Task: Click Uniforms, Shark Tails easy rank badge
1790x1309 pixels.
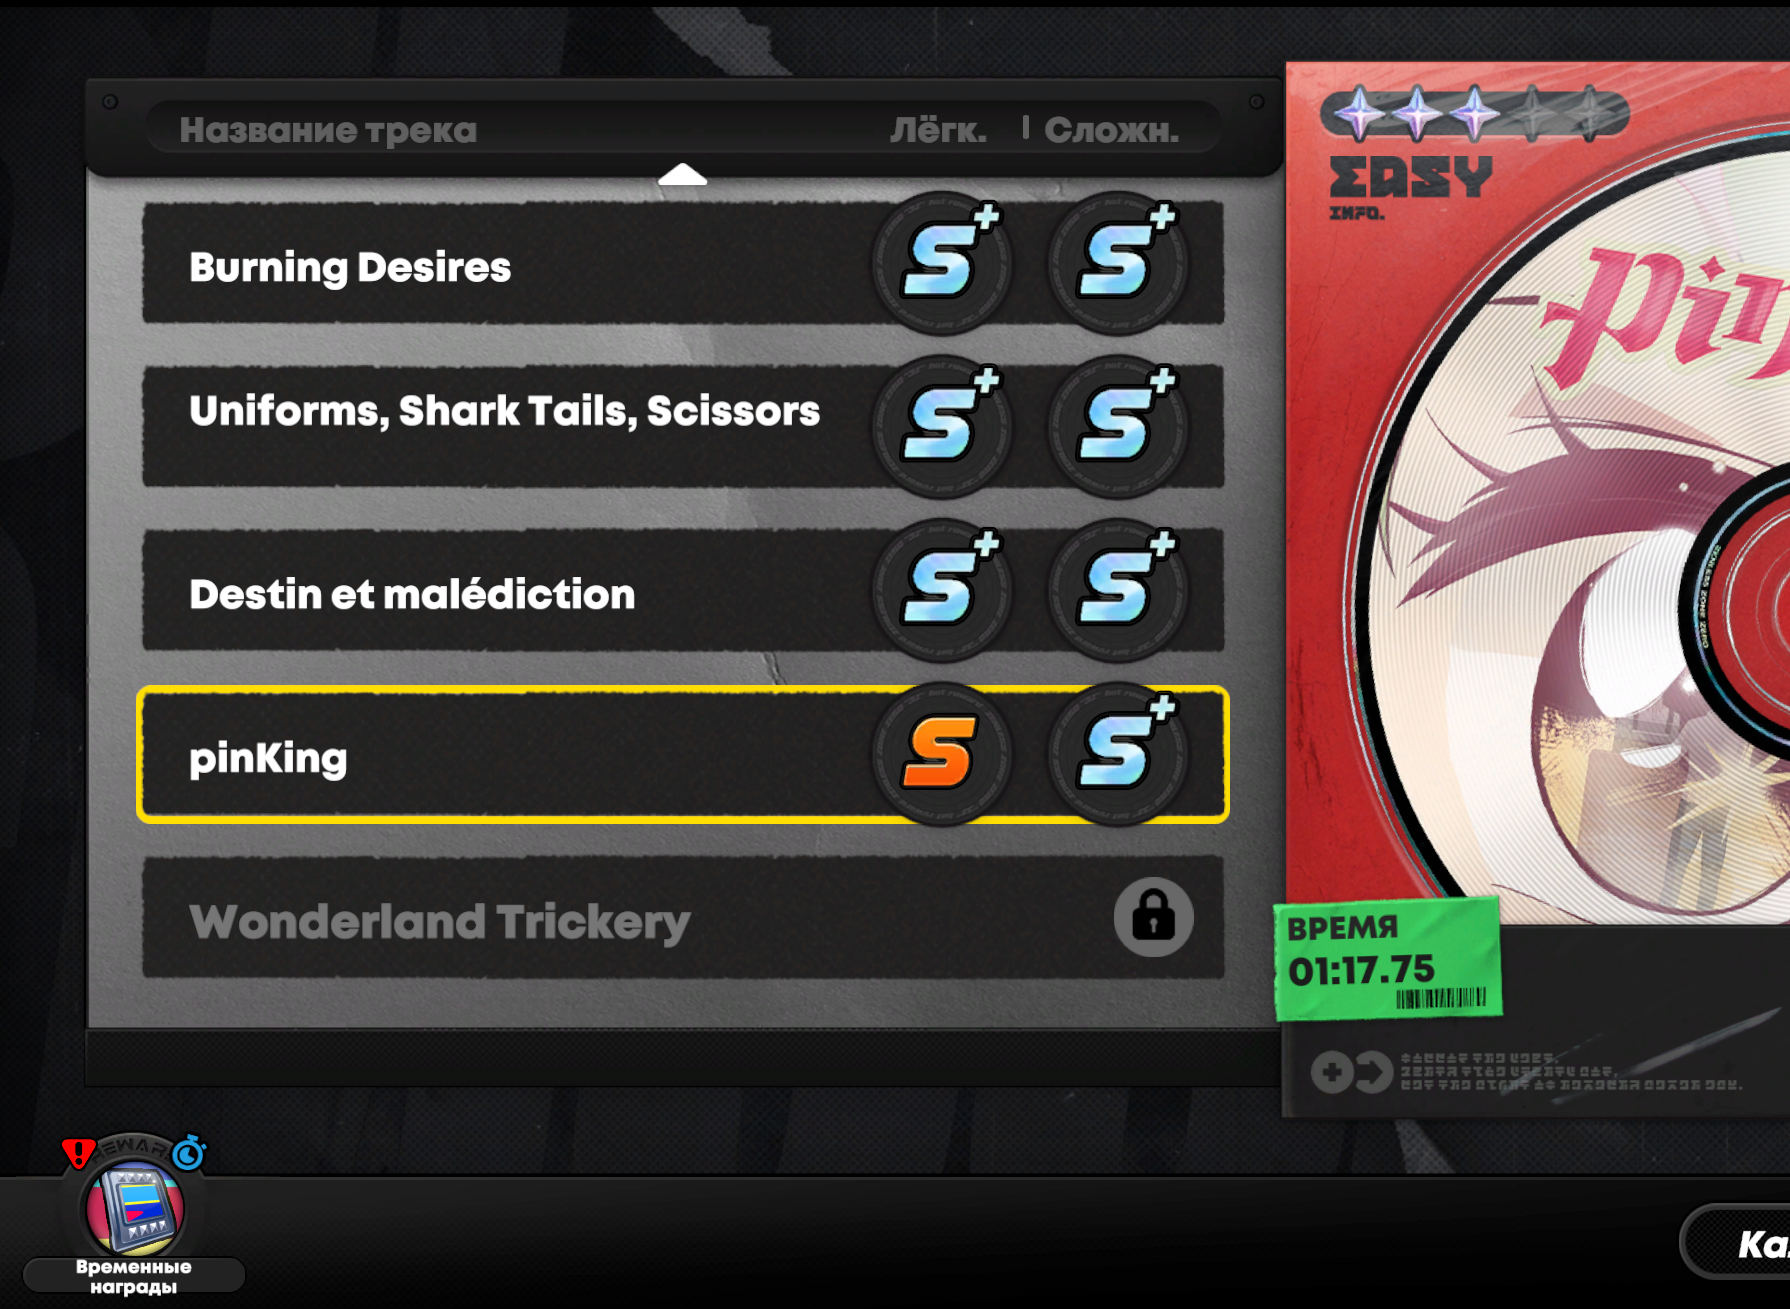Action: click(x=942, y=426)
